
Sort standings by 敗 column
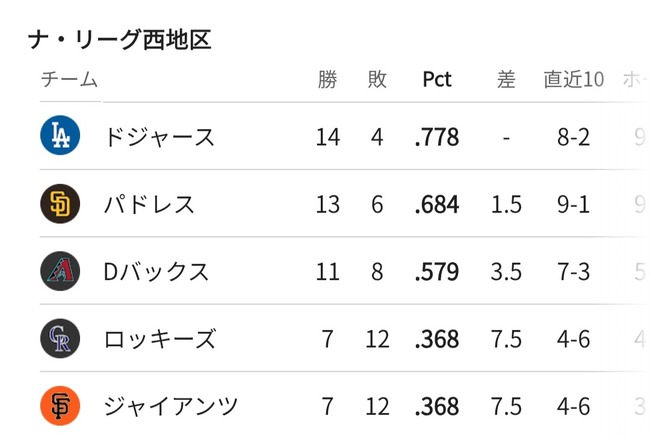[377, 79]
